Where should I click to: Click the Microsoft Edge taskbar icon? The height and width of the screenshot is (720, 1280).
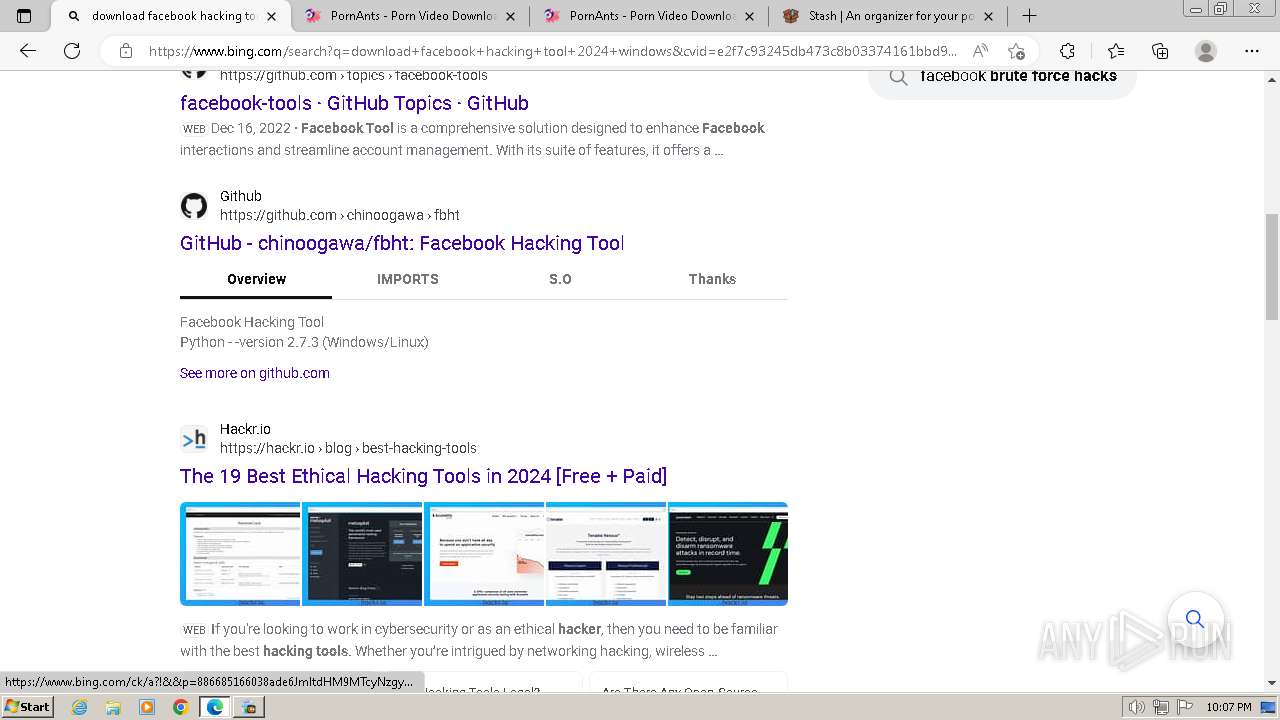(214, 707)
